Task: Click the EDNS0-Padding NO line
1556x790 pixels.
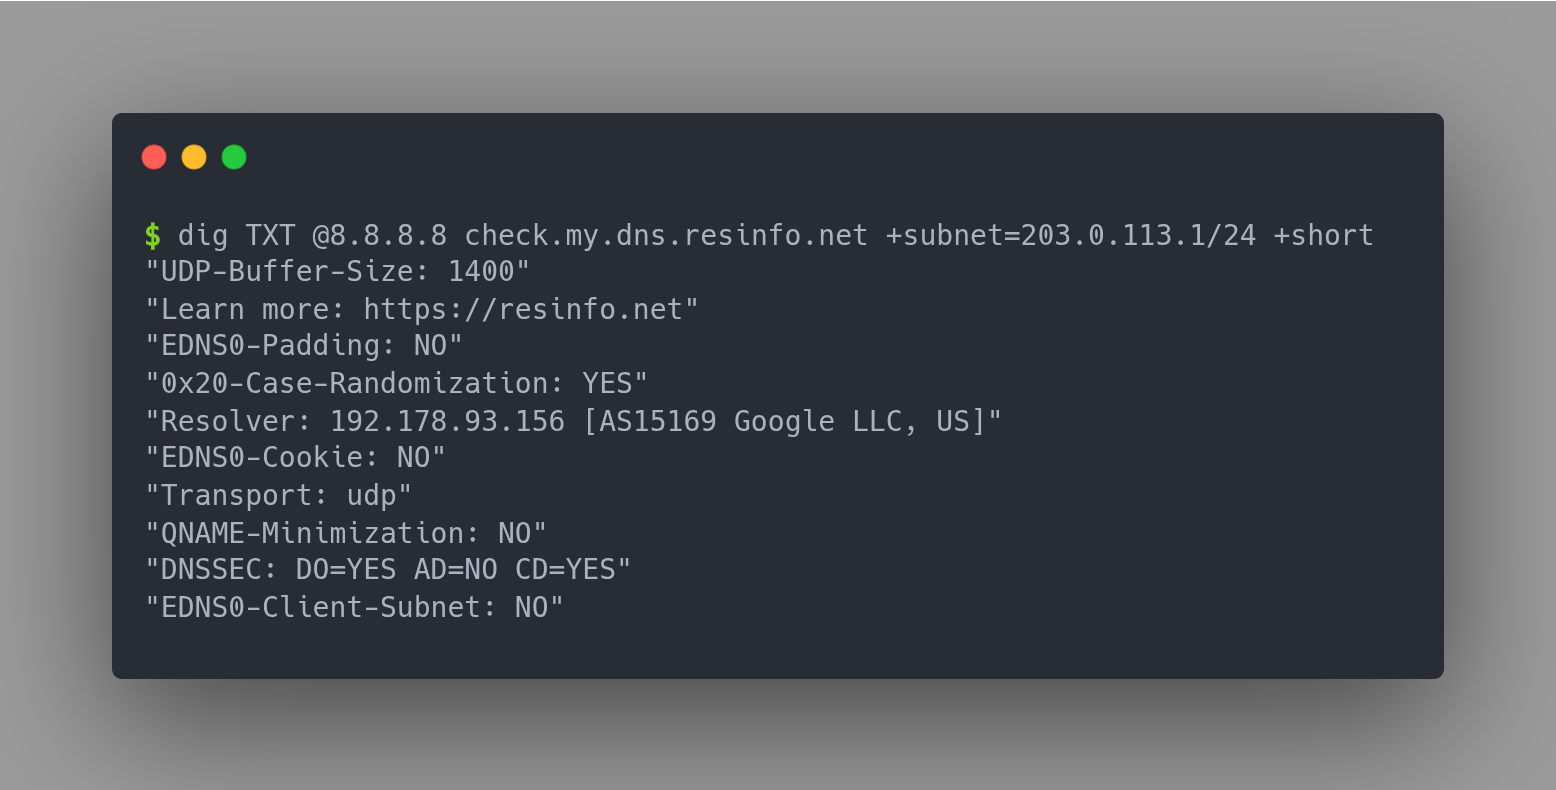Action: coord(302,345)
